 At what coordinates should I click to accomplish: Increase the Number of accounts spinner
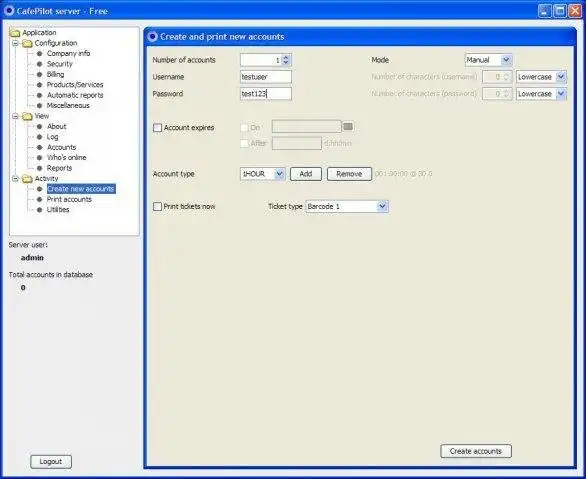[x=286, y=57]
